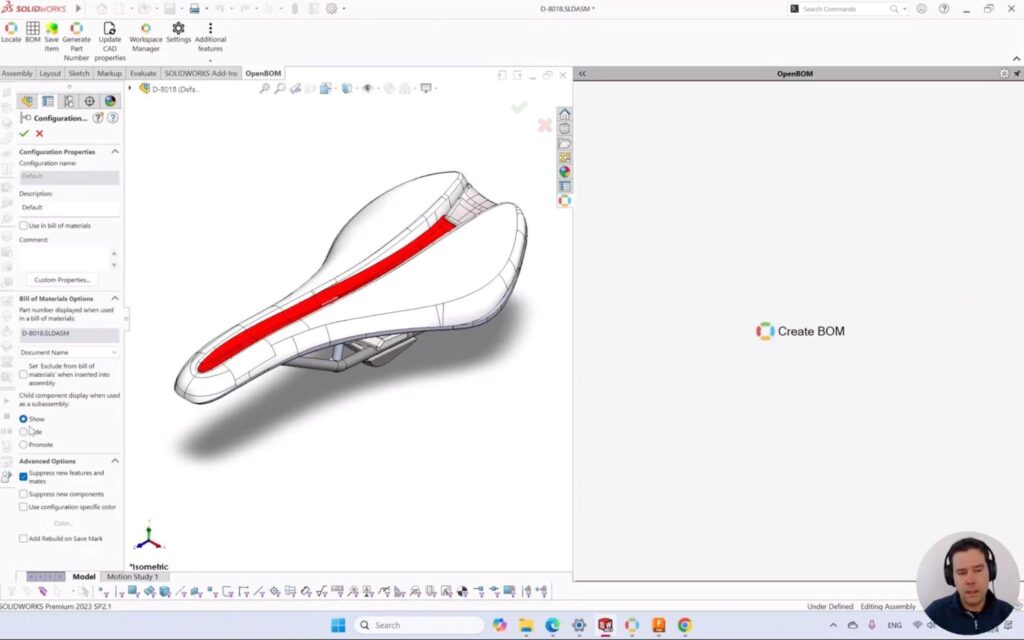Enable Use configuration specific color
This screenshot has height=640, width=1024.
pyautogui.click(x=24, y=507)
